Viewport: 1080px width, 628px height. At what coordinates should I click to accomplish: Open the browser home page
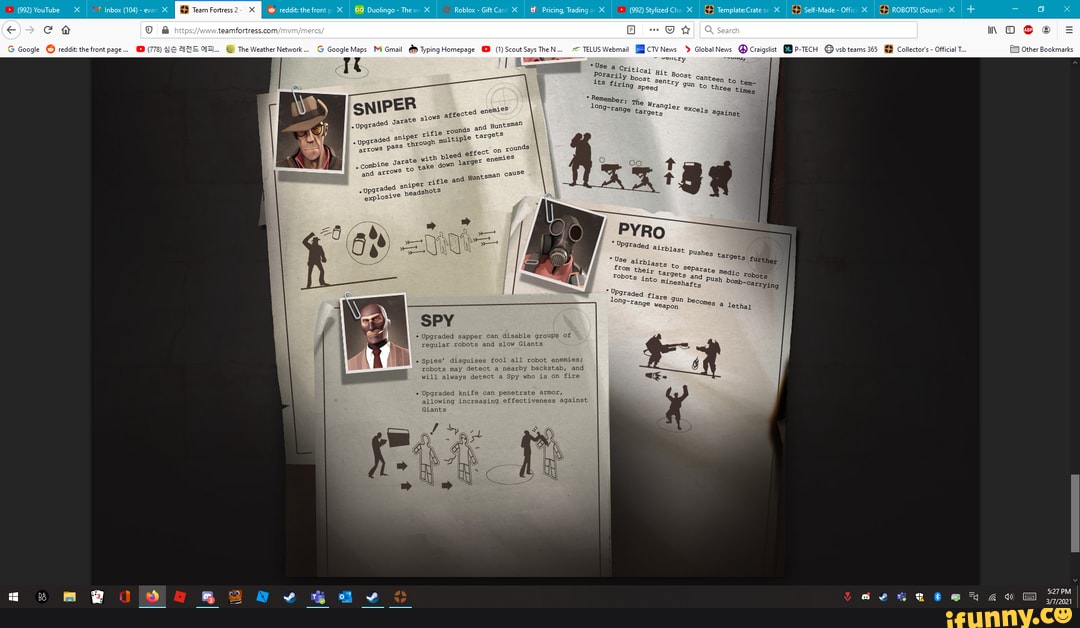click(65, 30)
